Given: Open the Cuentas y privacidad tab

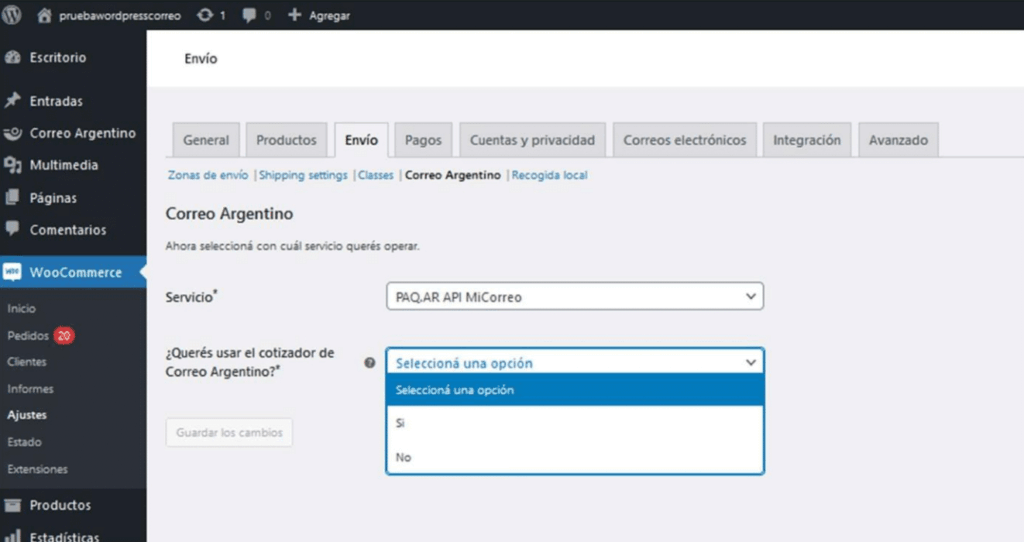Looking at the screenshot, I should [x=532, y=140].
